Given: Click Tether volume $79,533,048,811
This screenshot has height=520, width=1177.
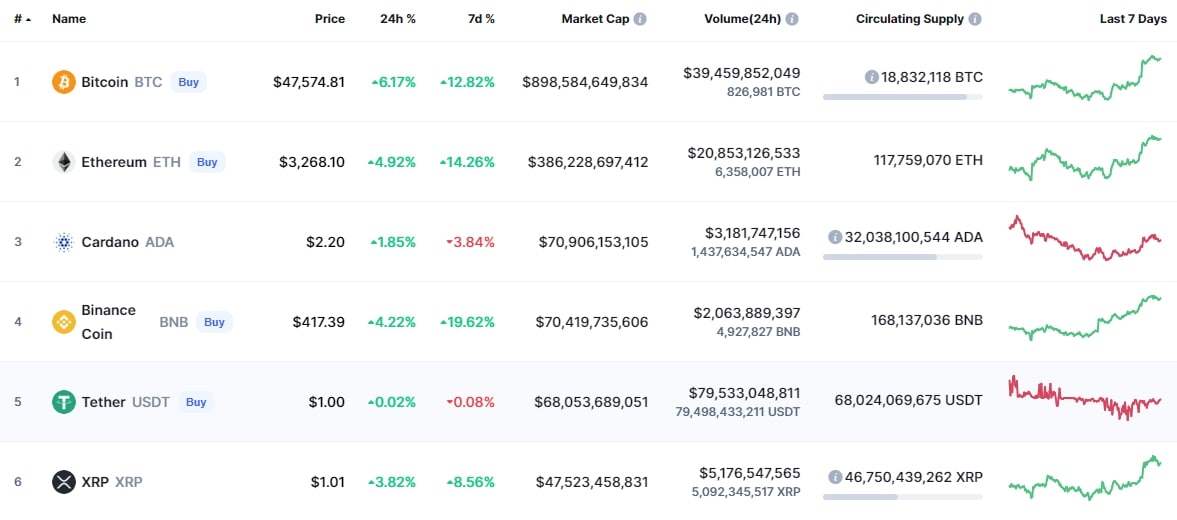Looking at the screenshot, I should click(x=744, y=393).
